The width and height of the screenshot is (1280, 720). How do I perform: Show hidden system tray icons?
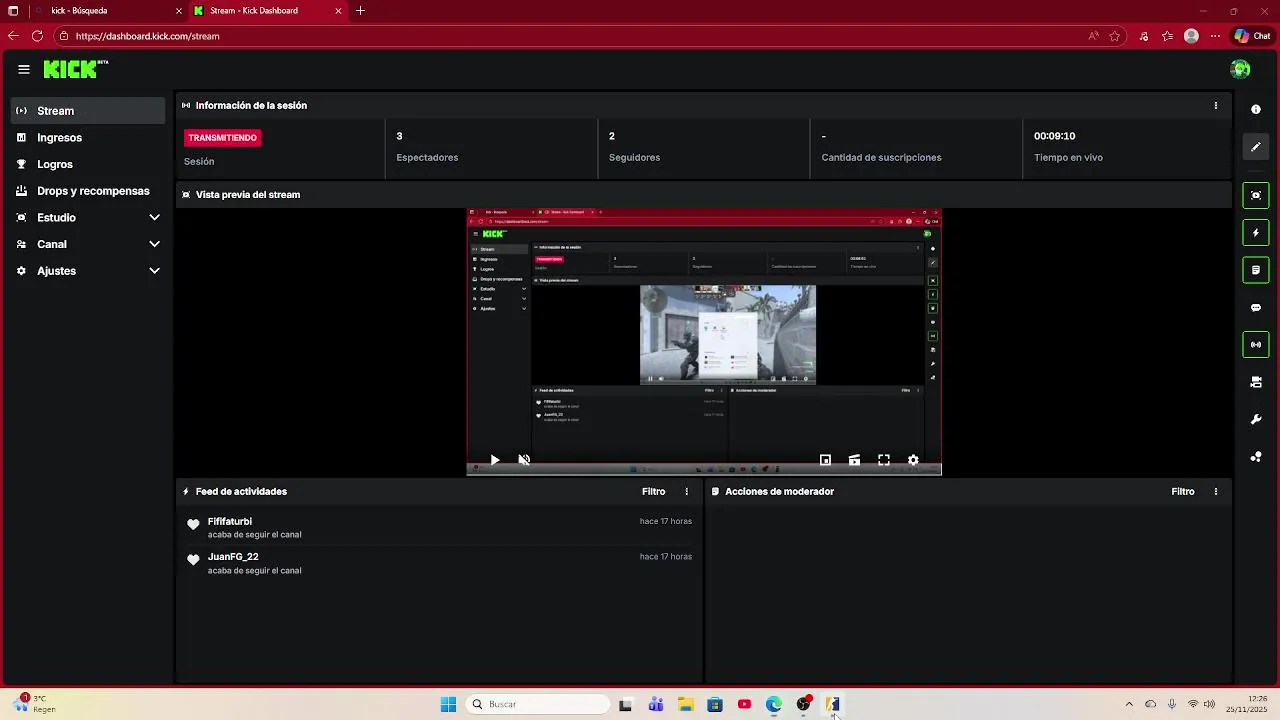(x=1129, y=704)
